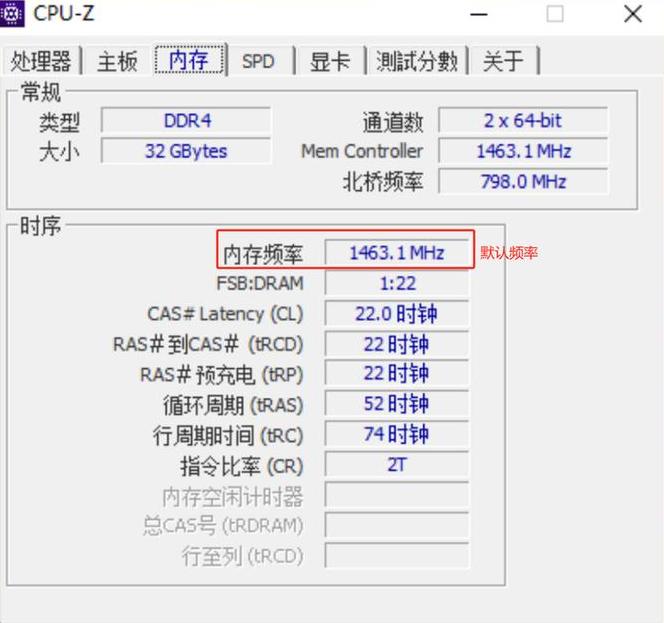Viewport: 664px width, 623px height.
Task: Close the CPU-Z window
Action: coord(633,14)
